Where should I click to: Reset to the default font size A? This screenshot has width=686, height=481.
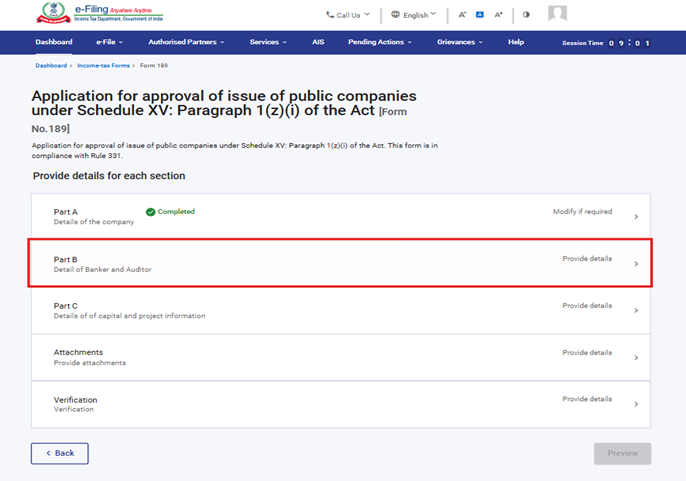pos(480,15)
